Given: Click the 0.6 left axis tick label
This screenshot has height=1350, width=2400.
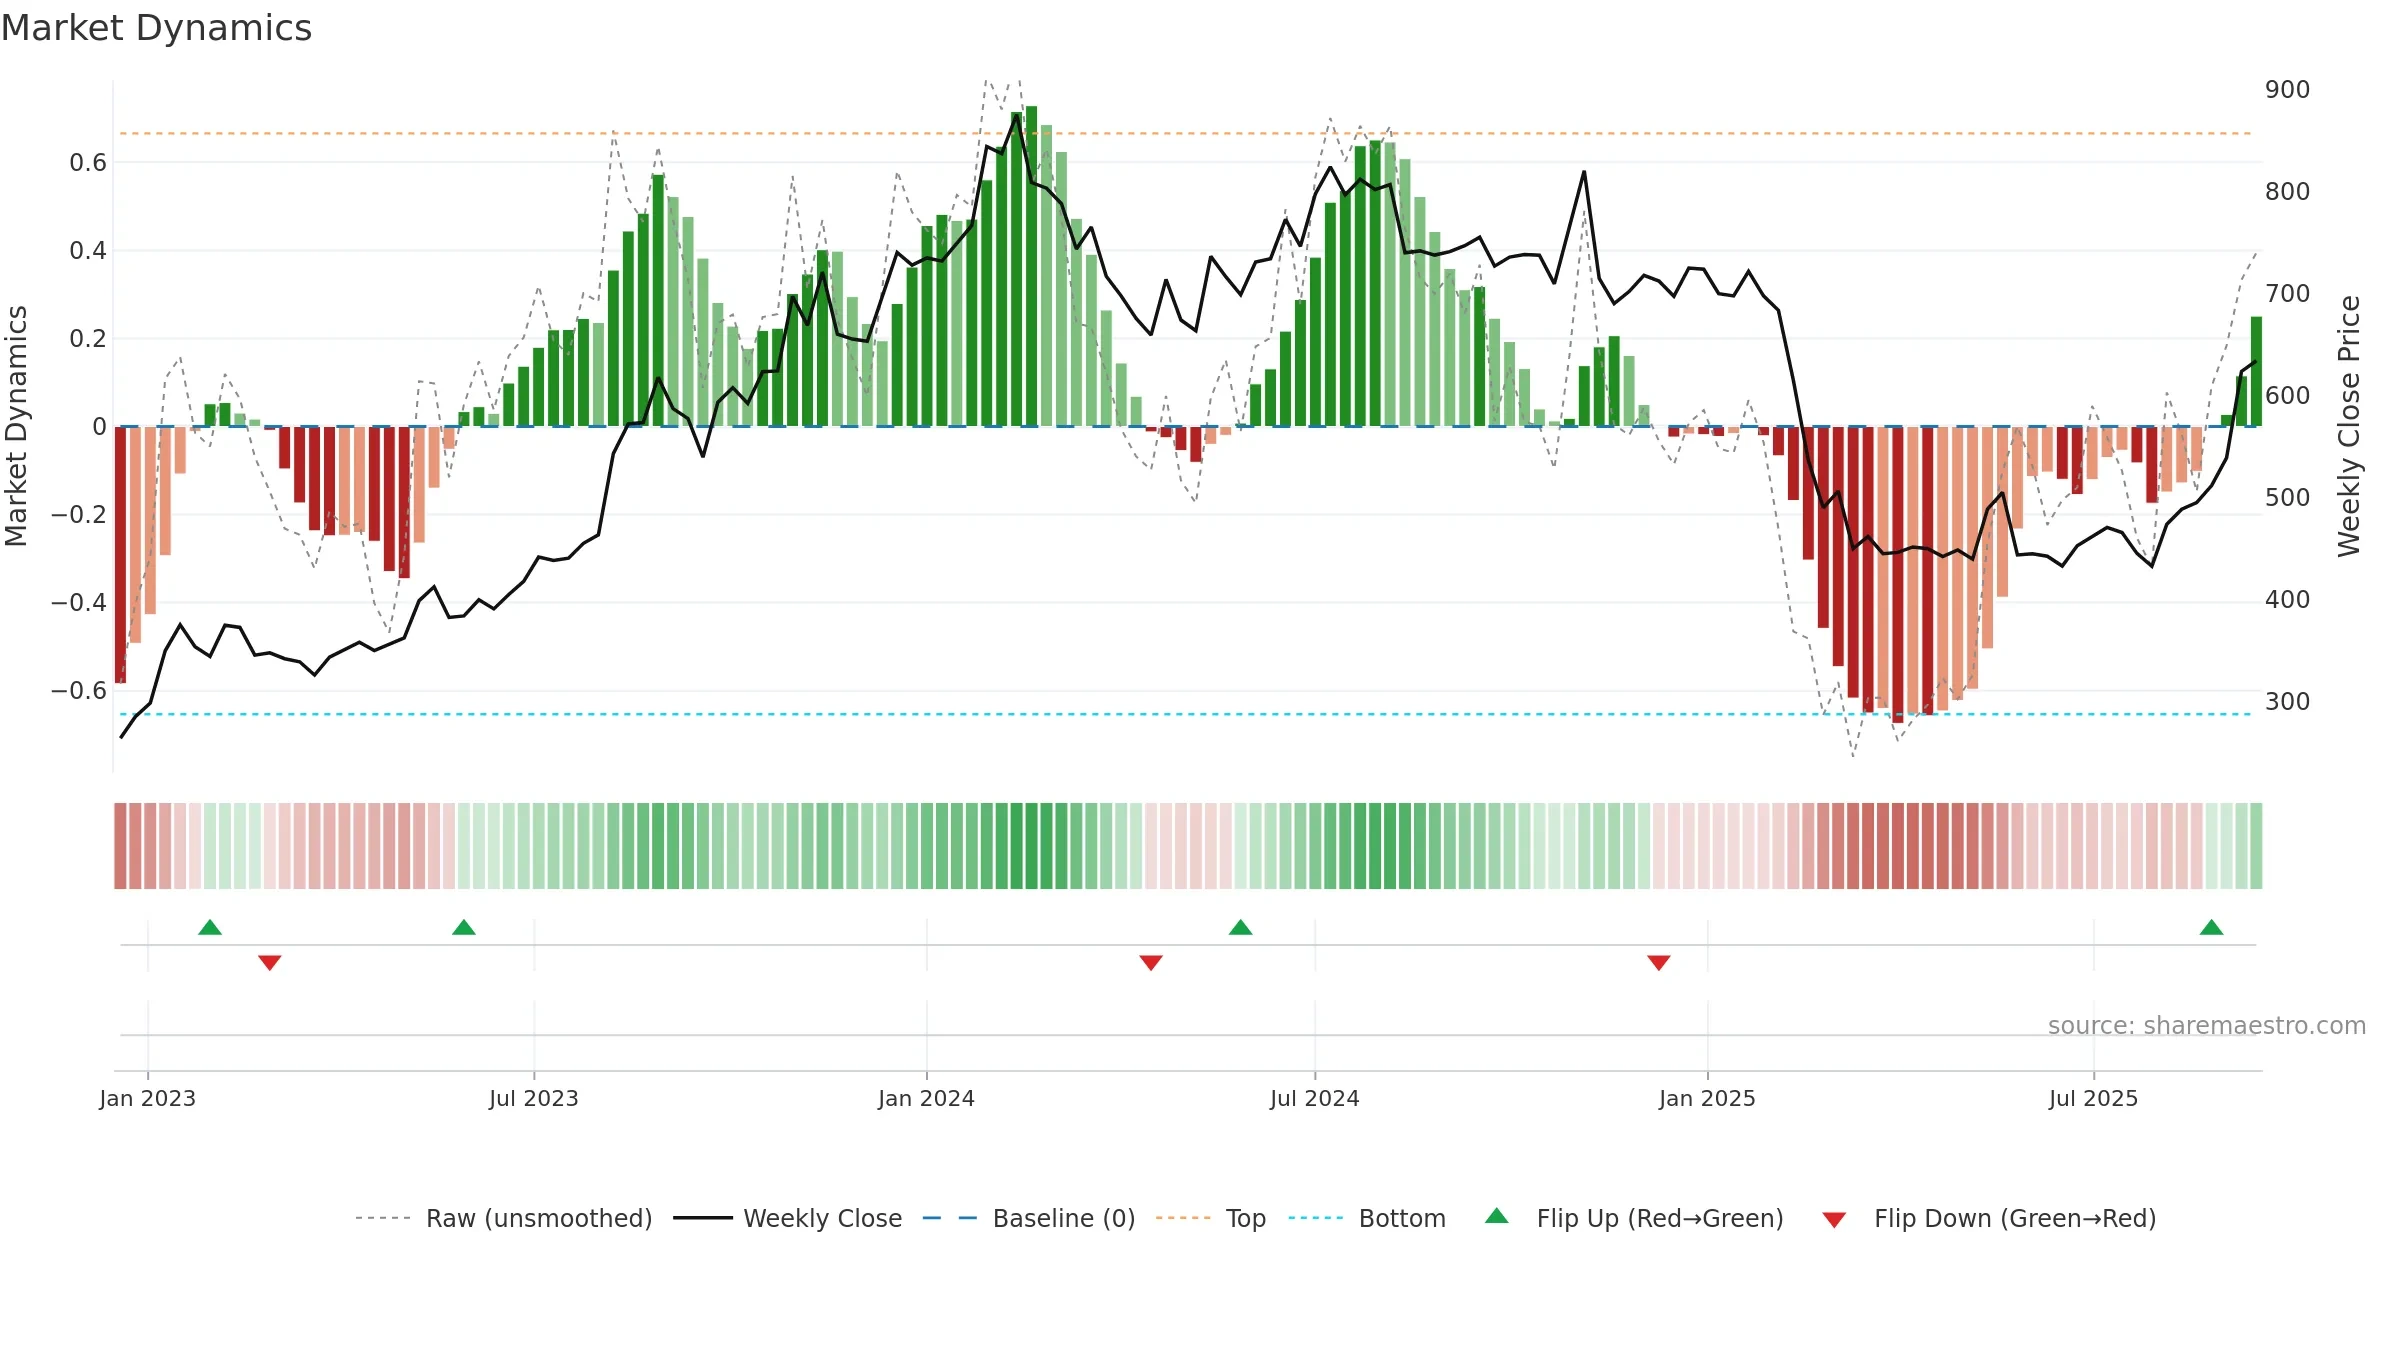Looking at the screenshot, I should 88,162.
